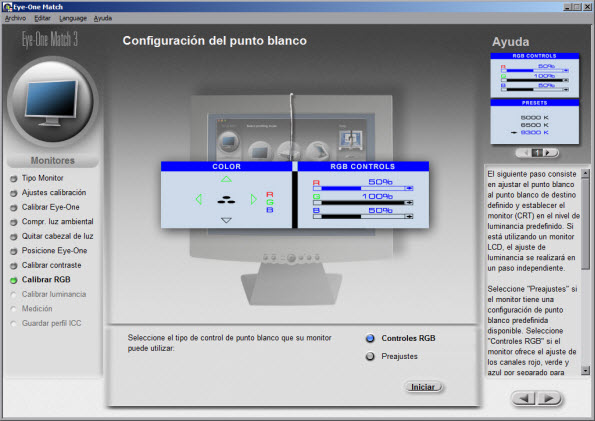Go to the next wizard step arrow
This screenshot has width=595, height=421.
549,398
